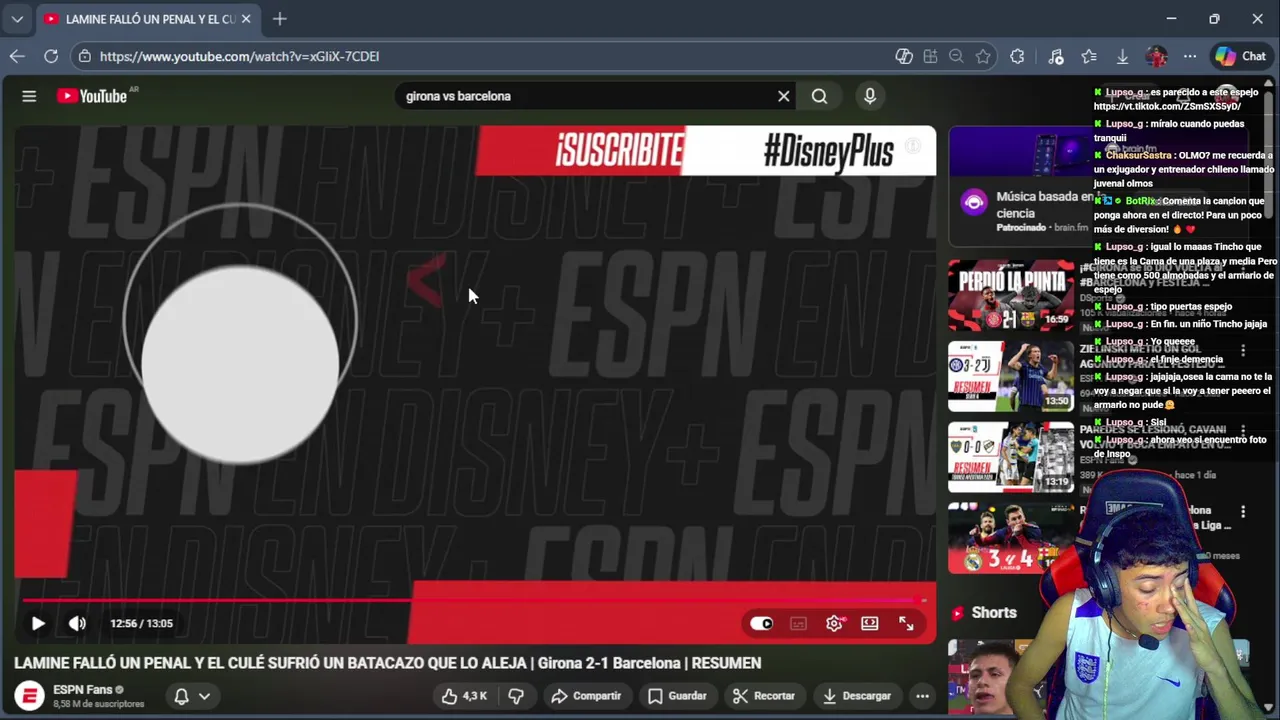The width and height of the screenshot is (1280, 720).
Task: Open browser downloads arrow icon
Action: click(x=1122, y=57)
